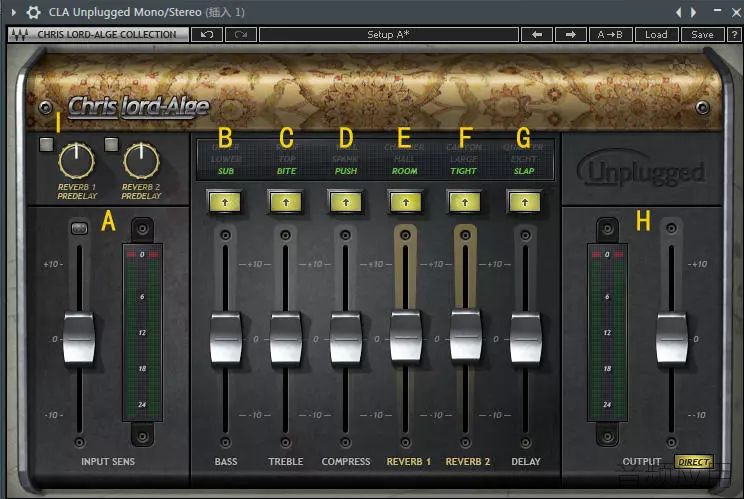The width and height of the screenshot is (744, 499).
Task: Cycle the Delay mode arrow button
Action: [x=525, y=203]
